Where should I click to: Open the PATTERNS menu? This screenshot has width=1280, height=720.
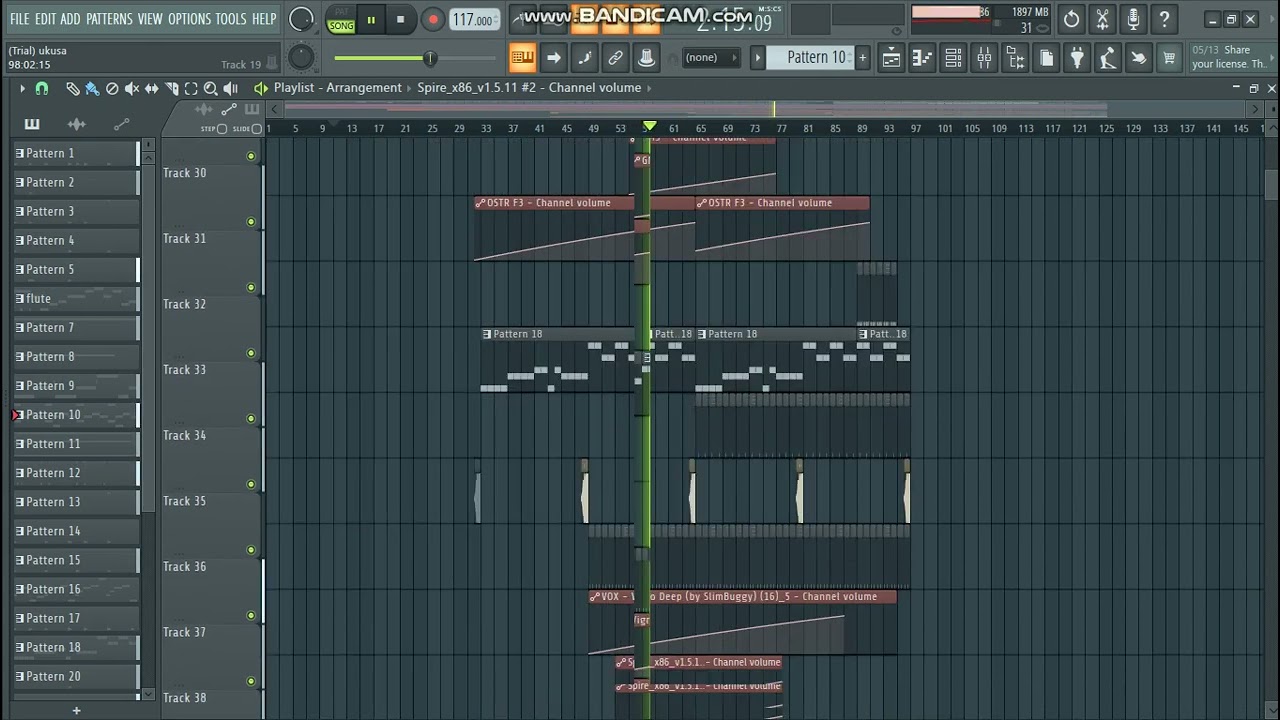tap(109, 19)
